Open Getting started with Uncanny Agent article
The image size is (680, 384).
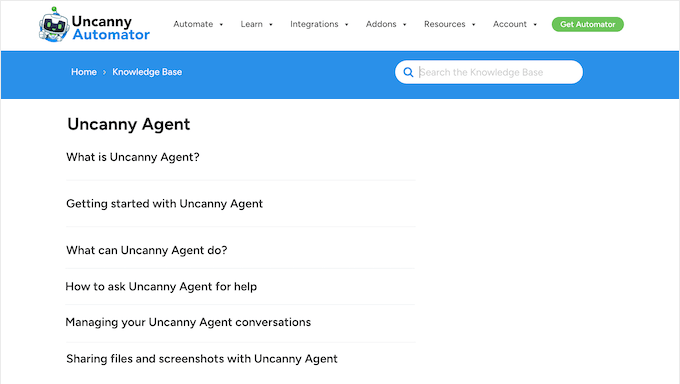click(164, 203)
